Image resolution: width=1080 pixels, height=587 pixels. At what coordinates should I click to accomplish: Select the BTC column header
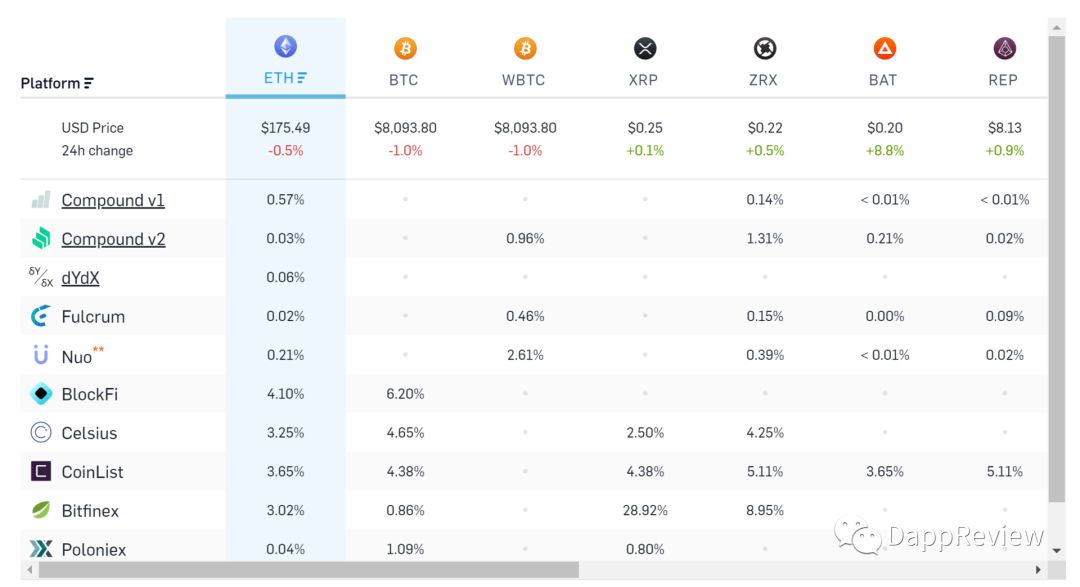(x=404, y=80)
